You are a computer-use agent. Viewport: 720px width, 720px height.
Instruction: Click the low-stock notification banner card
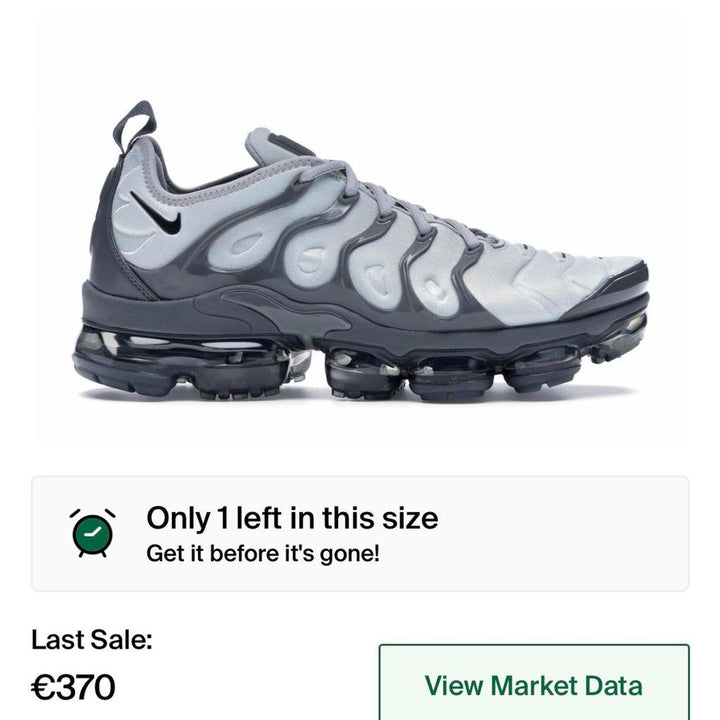(360, 534)
